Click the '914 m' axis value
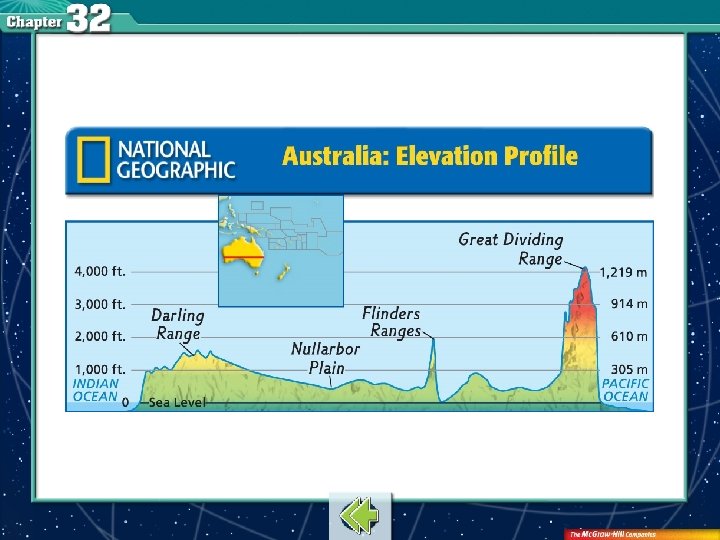This screenshot has height=540, width=720. pos(629,304)
